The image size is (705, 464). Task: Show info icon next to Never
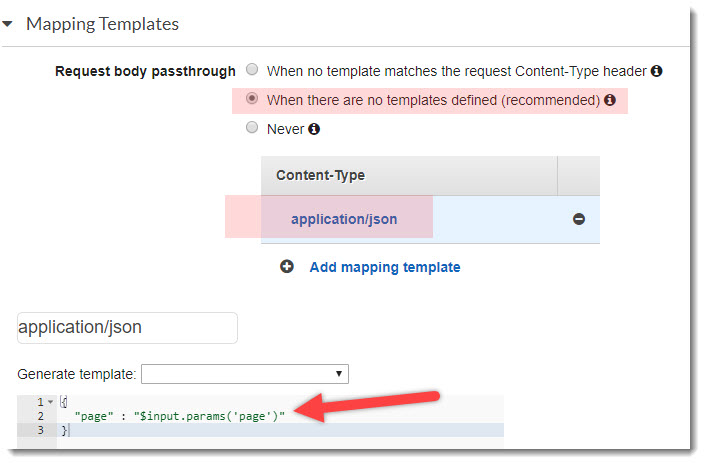[x=314, y=129]
